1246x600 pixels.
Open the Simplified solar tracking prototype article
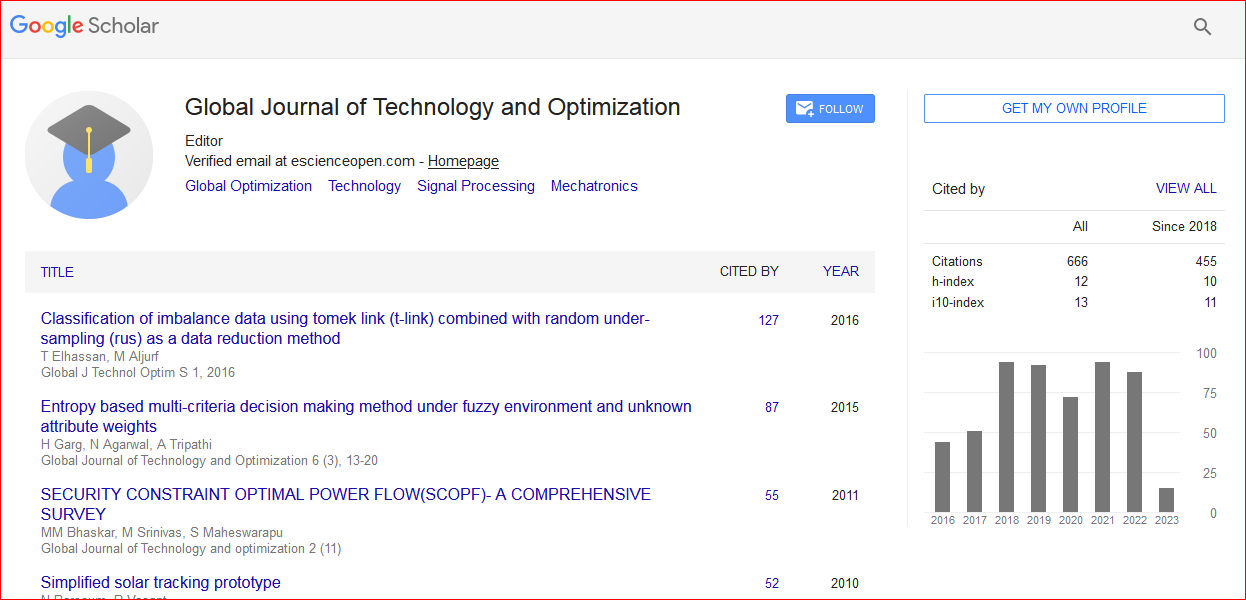coord(160,582)
